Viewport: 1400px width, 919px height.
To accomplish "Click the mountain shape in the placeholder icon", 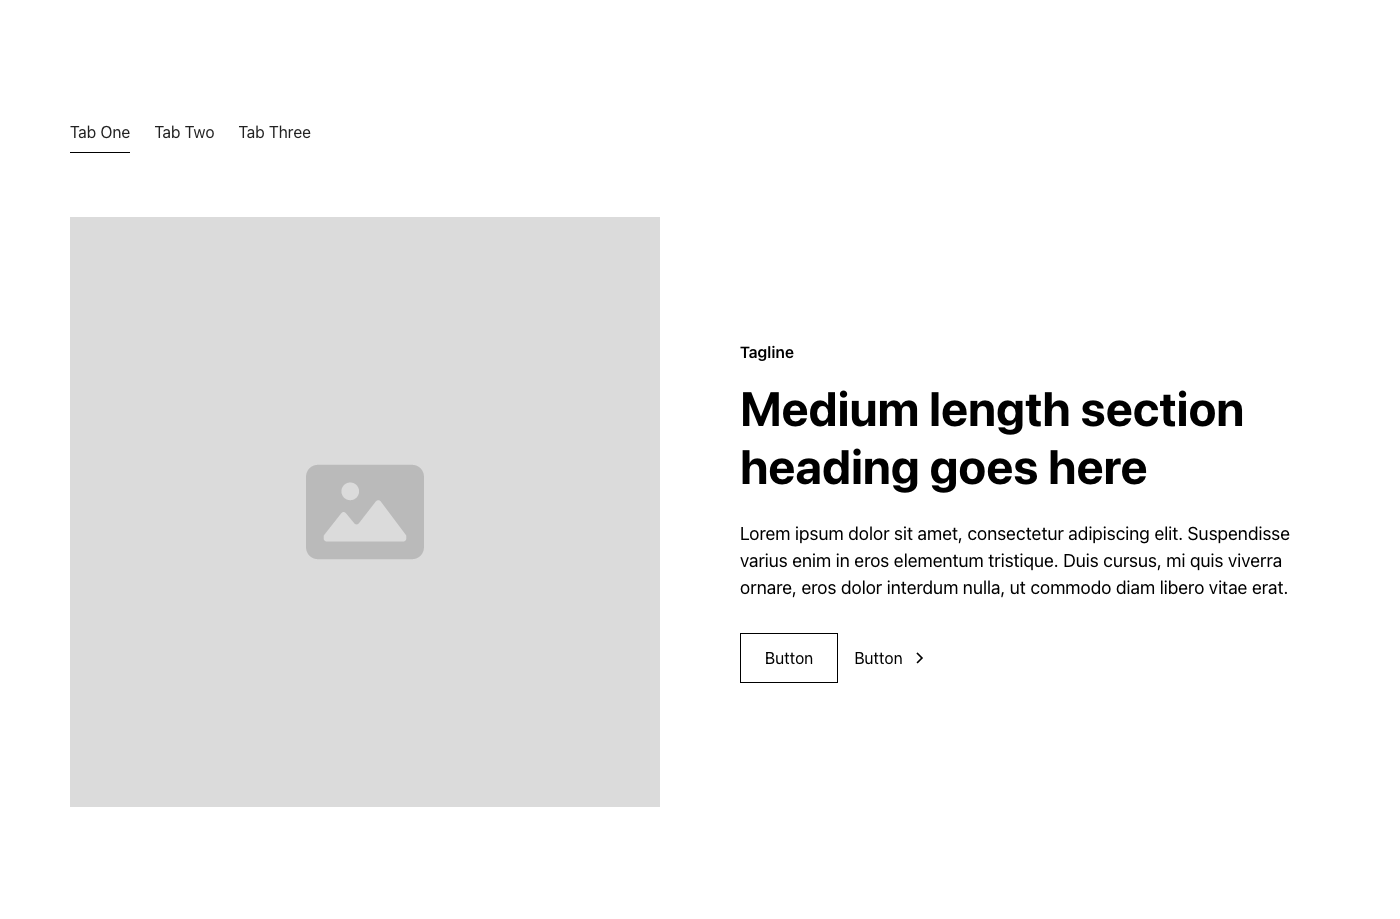I will 365,522.
